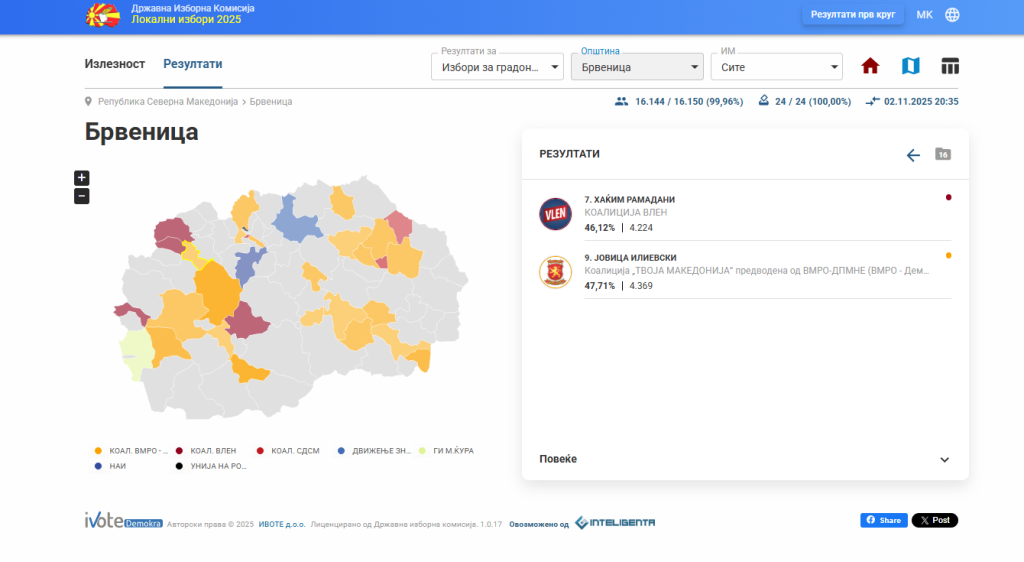
Task: Switch to the Излезност tab
Action: coord(115,64)
